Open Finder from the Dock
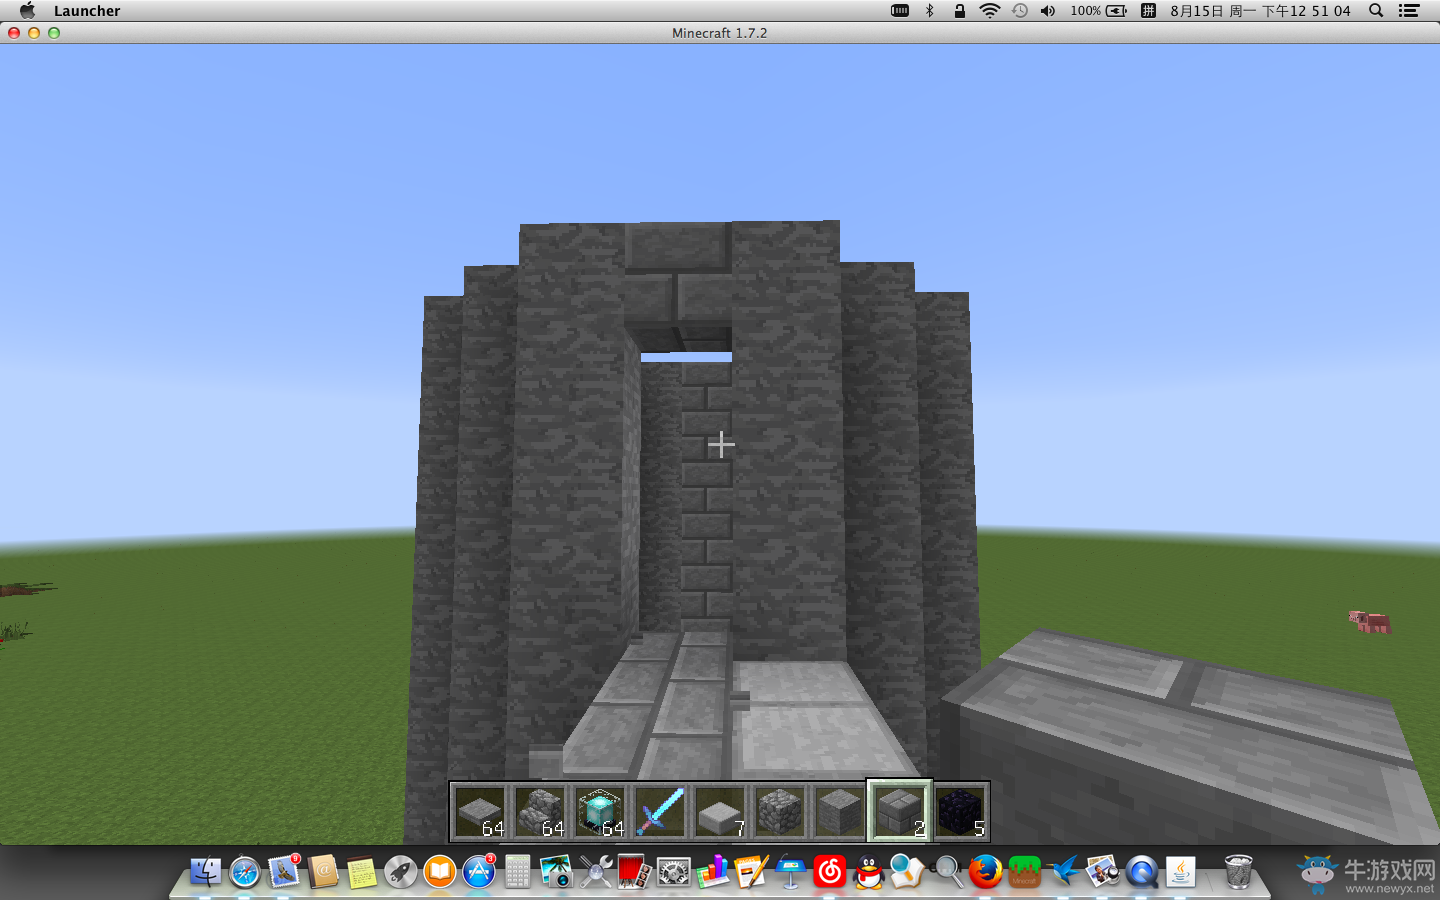This screenshot has height=900, width=1440. coord(206,871)
